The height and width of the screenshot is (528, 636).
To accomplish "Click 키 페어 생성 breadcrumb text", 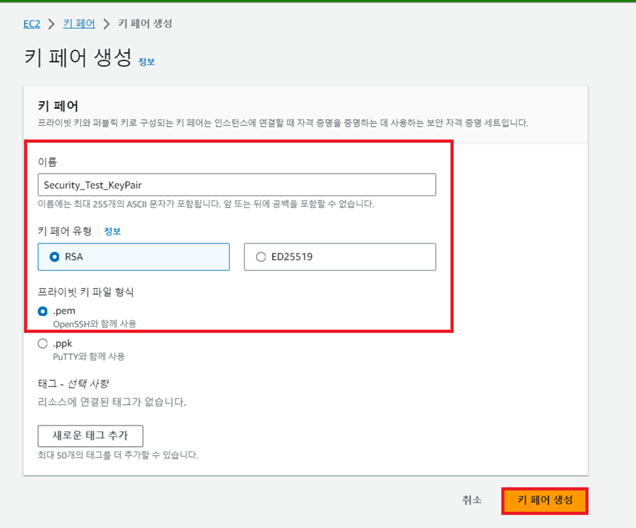I will 145,24.
